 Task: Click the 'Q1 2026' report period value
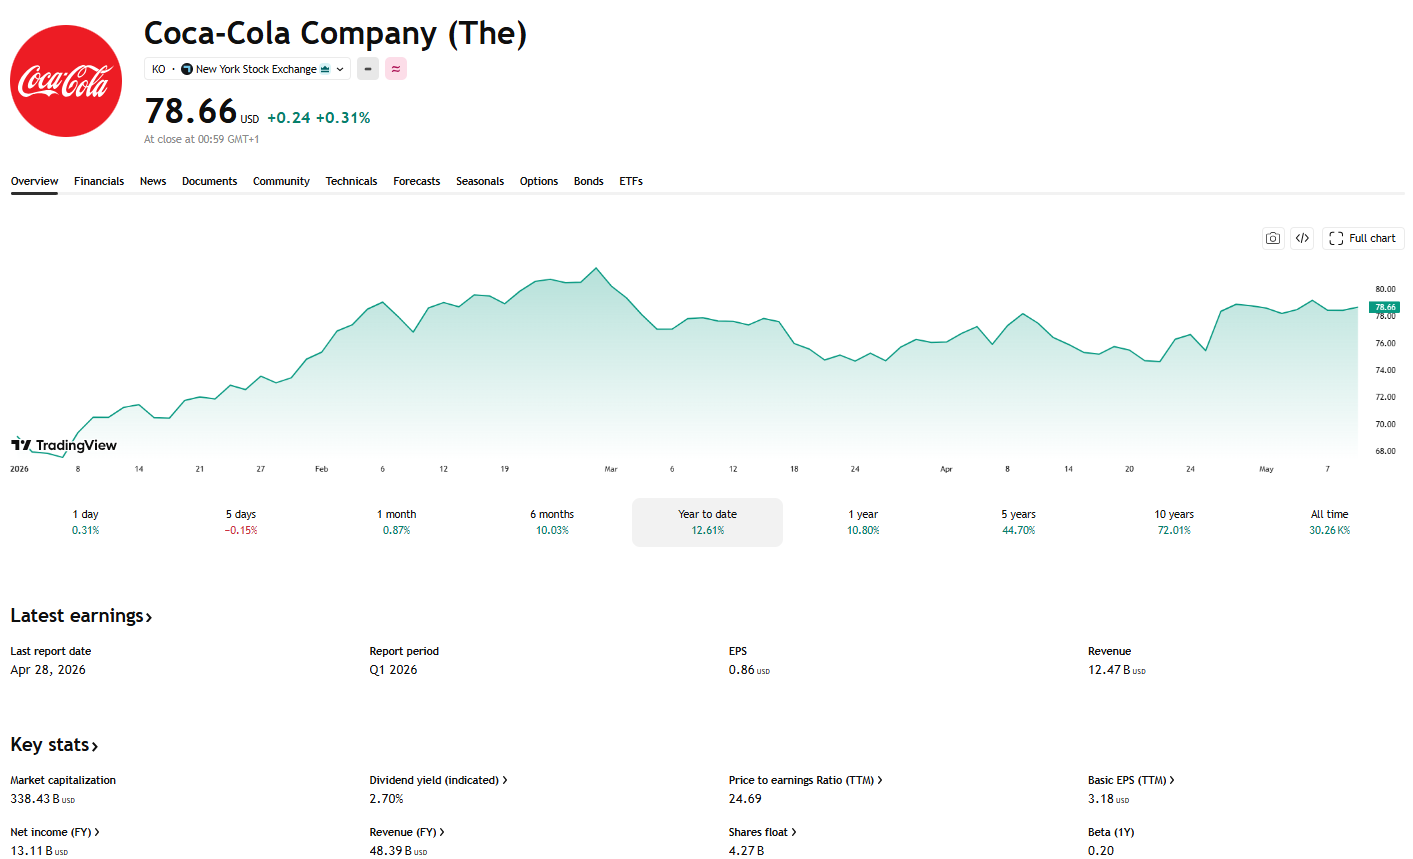coord(393,670)
